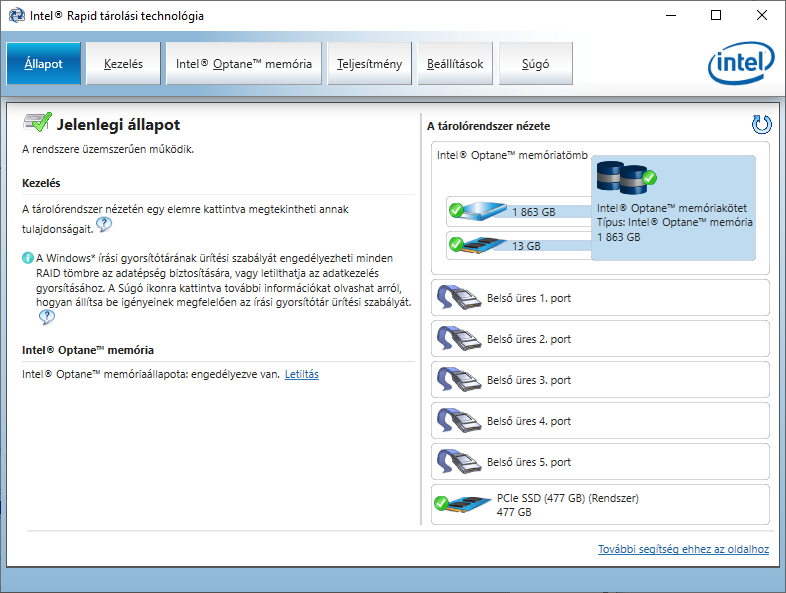This screenshot has width=786, height=593.
Task: Click A tárolórendszer nézete heading
Action: click(x=489, y=126)
